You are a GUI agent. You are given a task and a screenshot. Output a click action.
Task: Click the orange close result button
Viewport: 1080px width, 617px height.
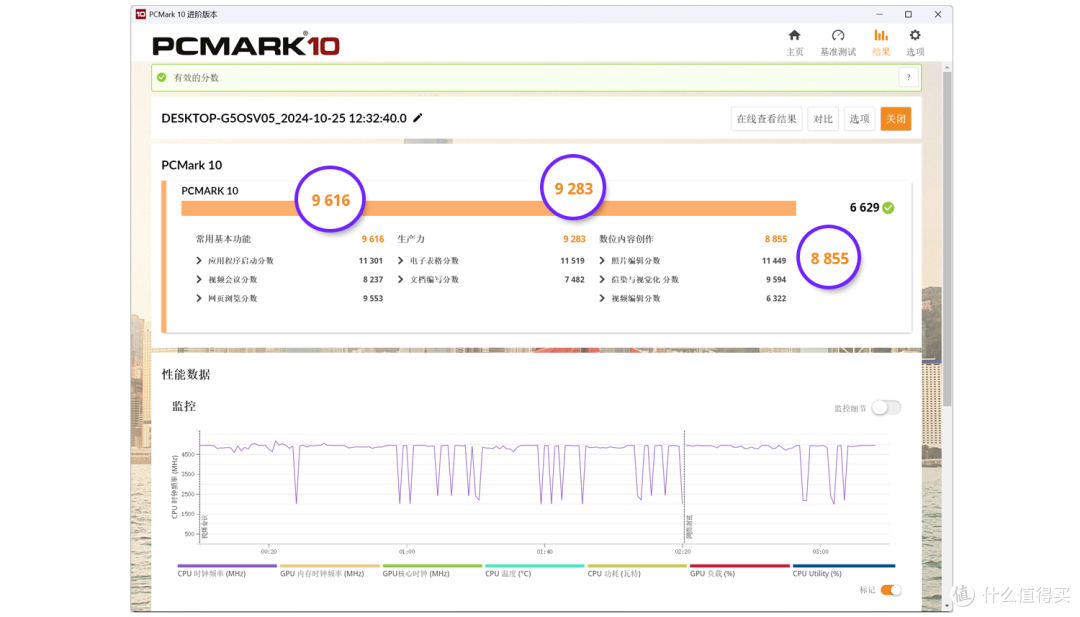895,118
